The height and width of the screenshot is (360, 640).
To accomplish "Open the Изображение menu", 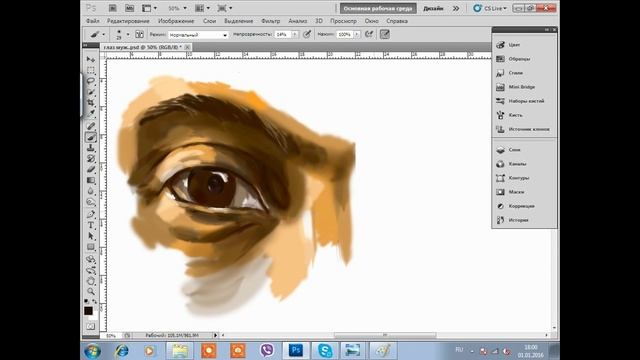I will pyautogui.click(x=176, y=21).
